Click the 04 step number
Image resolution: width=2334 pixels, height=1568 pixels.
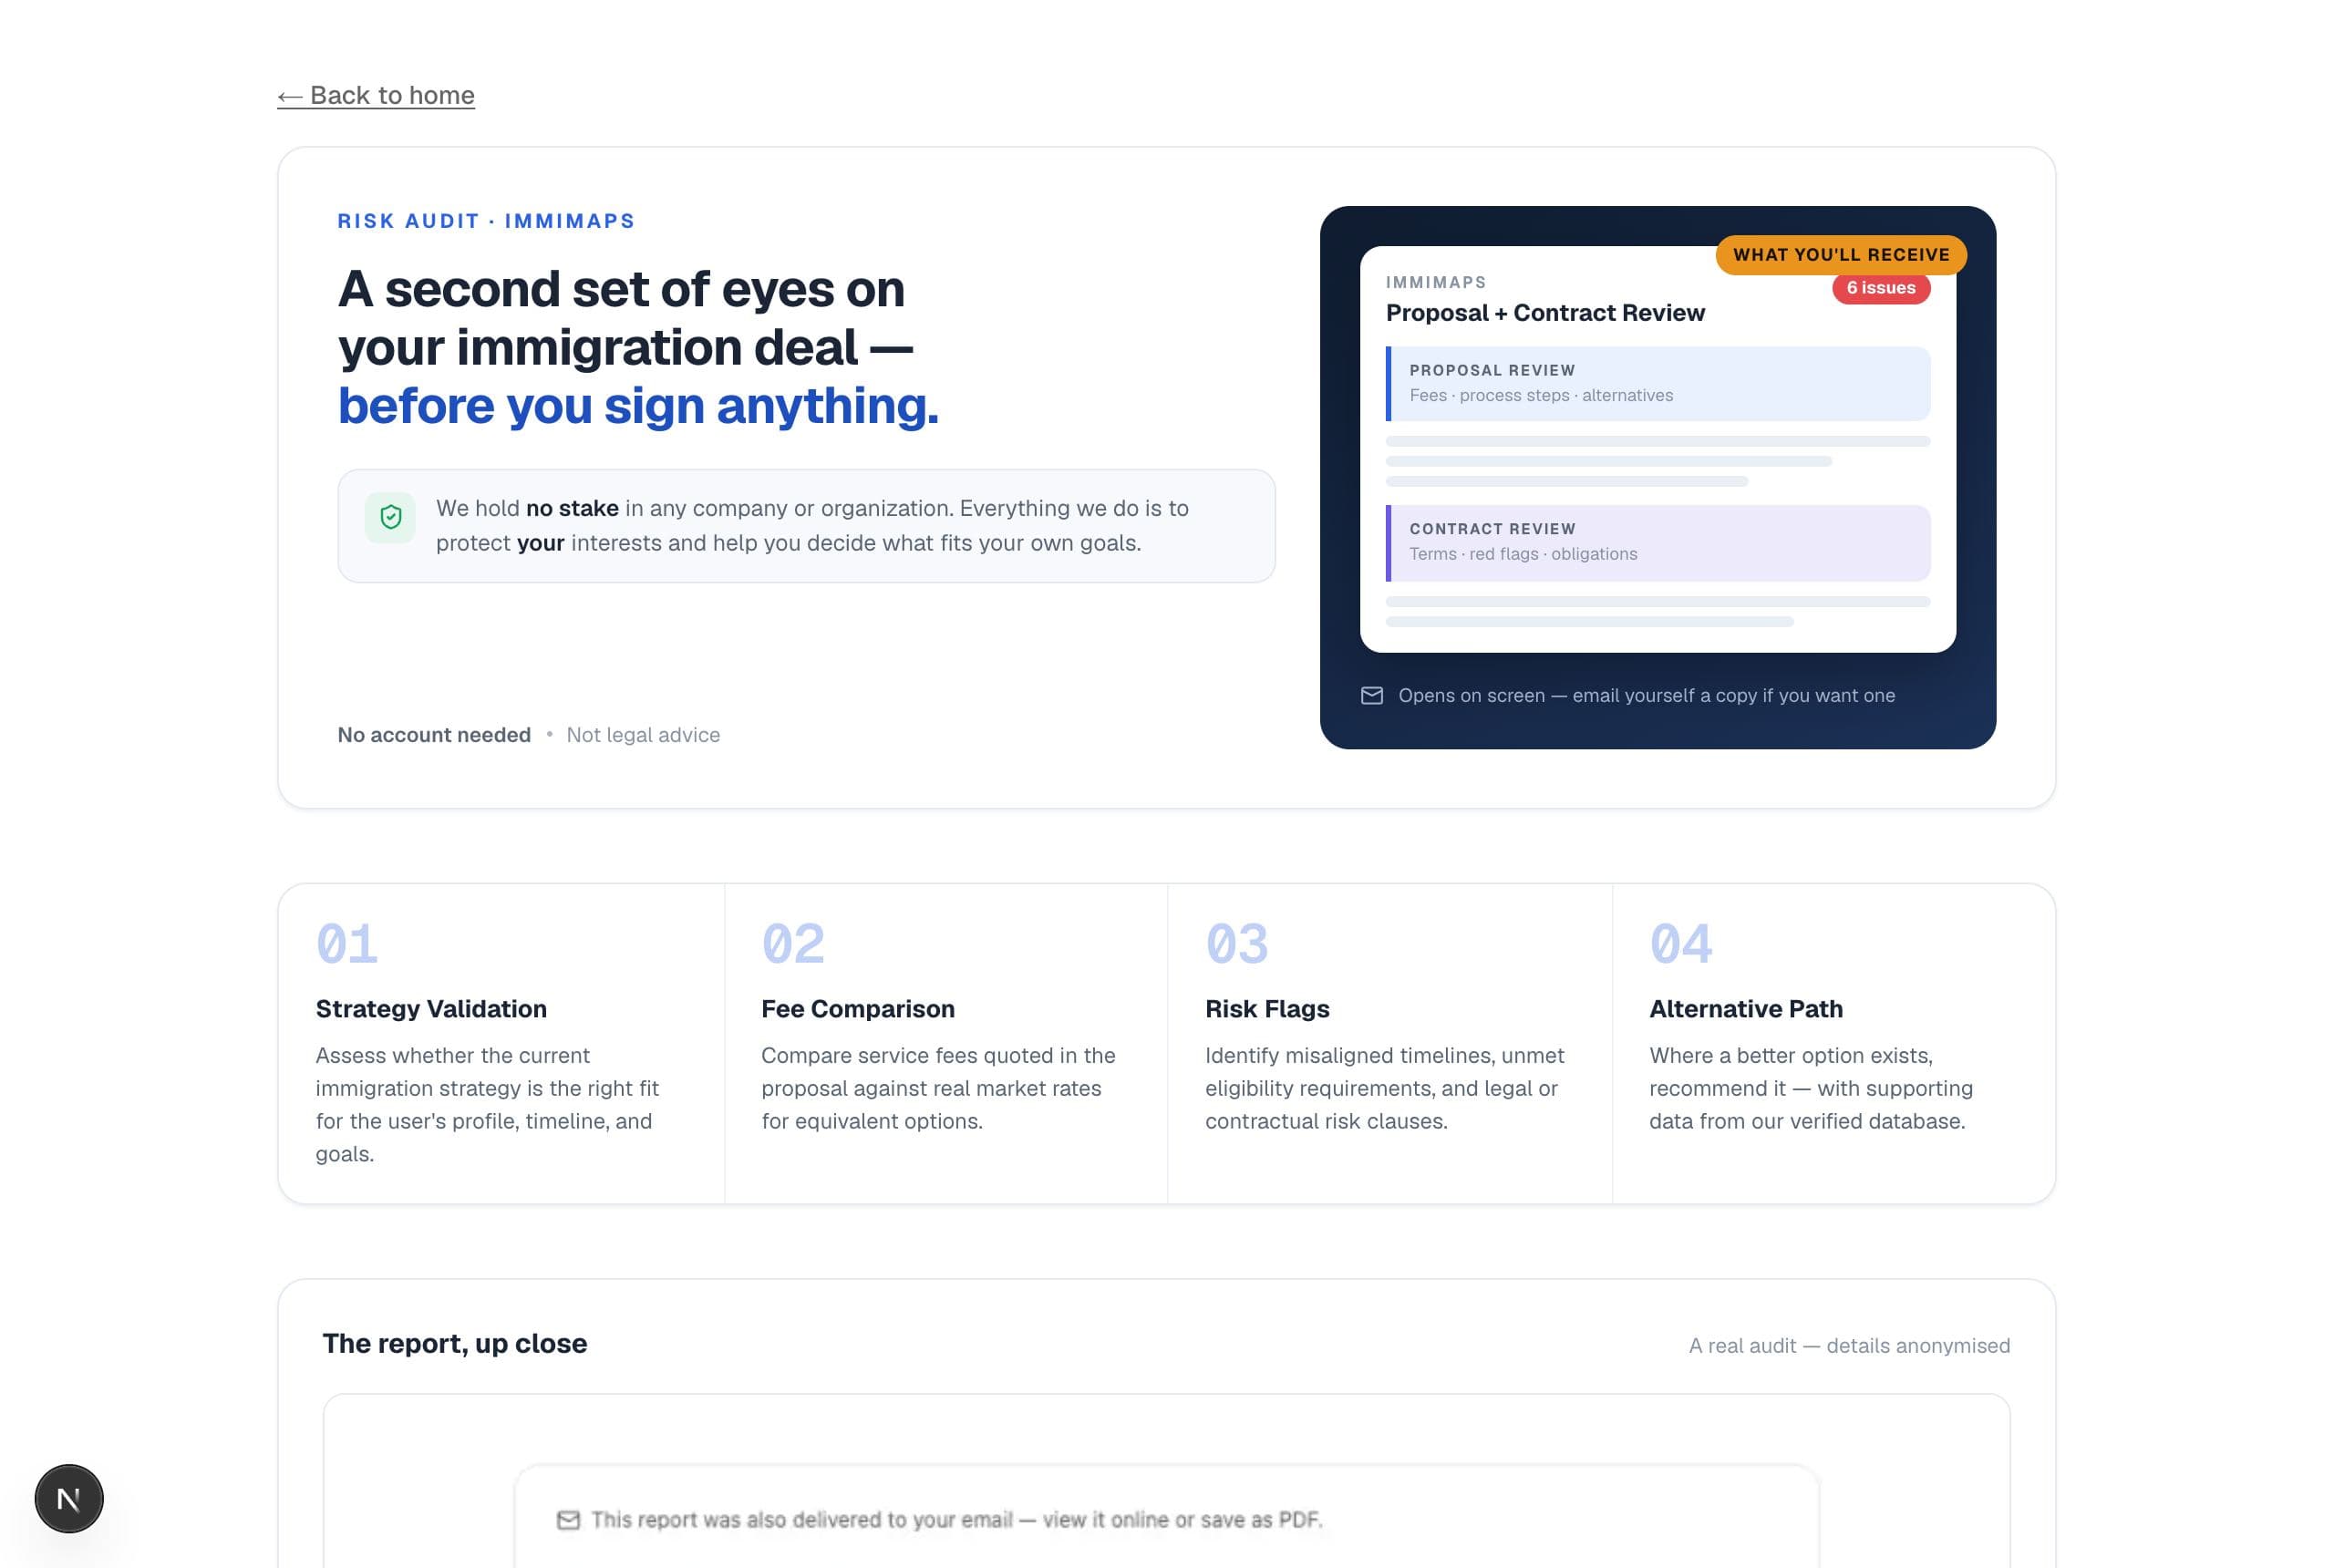(x=1681, y=944)
